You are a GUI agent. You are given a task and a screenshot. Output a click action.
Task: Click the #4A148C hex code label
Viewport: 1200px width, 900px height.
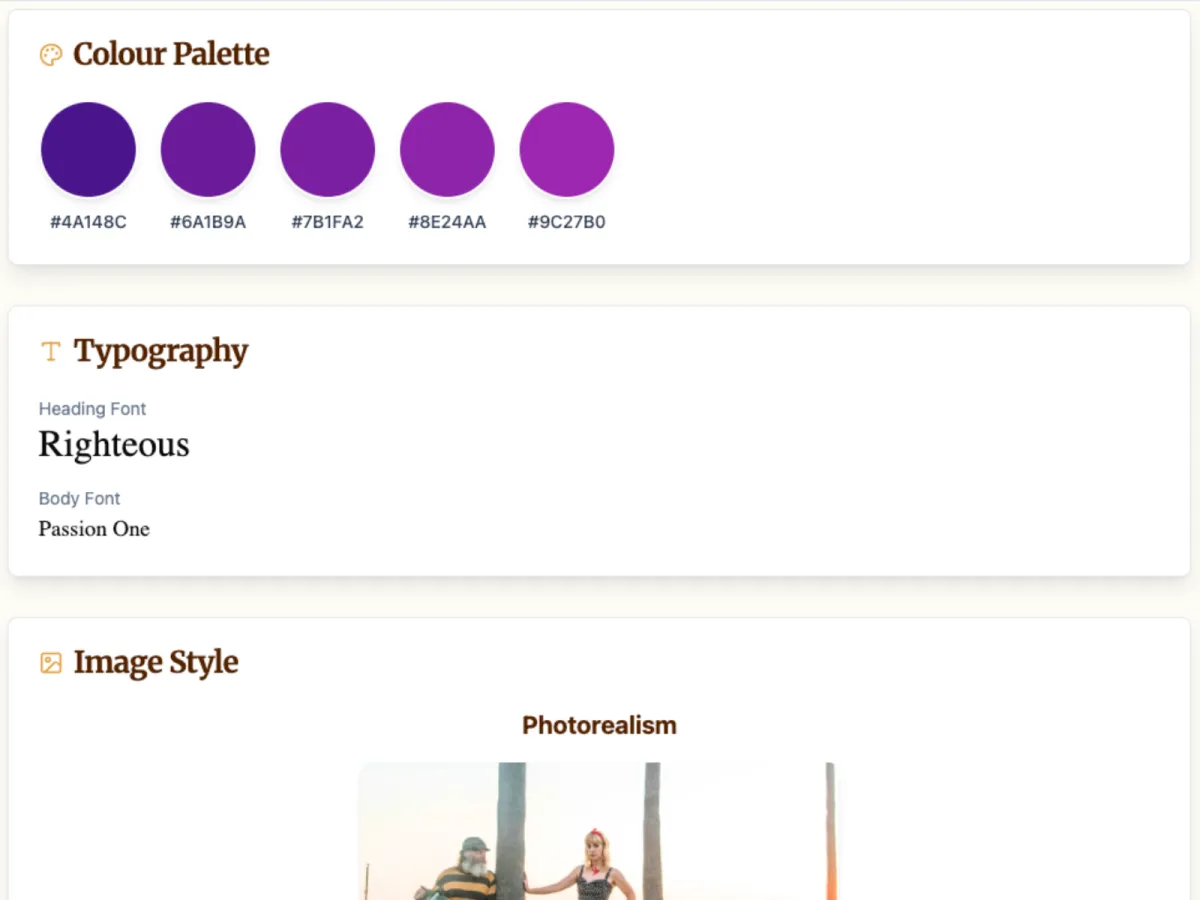88,222
